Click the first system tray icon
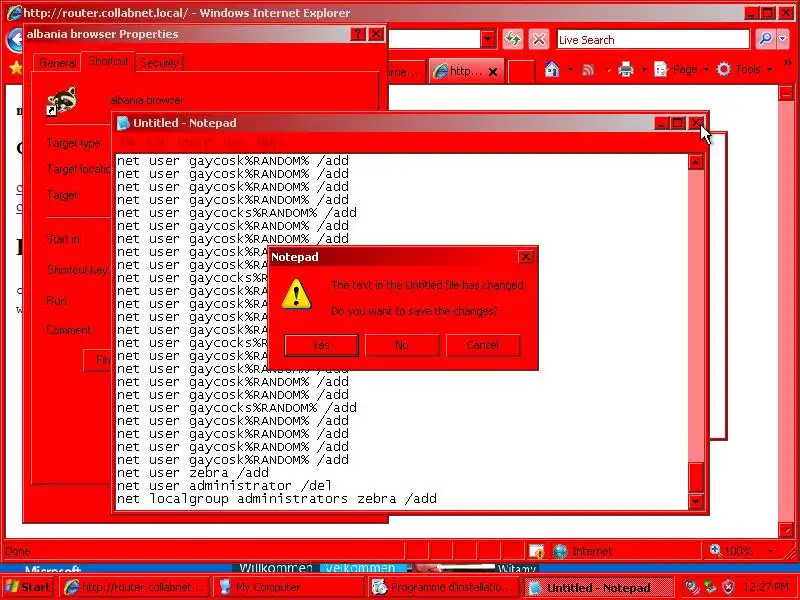The width and height of the screenshot is (800, 600). click(x=691, y=587)
